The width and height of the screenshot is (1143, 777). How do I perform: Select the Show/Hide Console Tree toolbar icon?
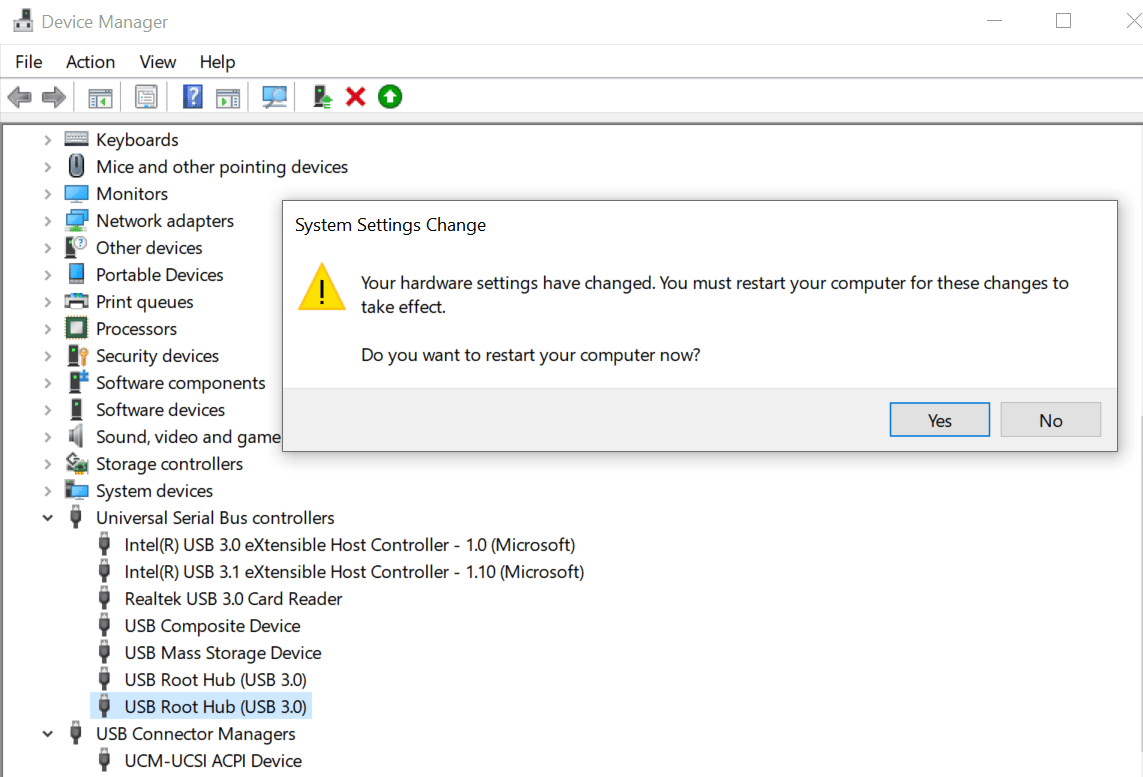(x=99, y=96)
